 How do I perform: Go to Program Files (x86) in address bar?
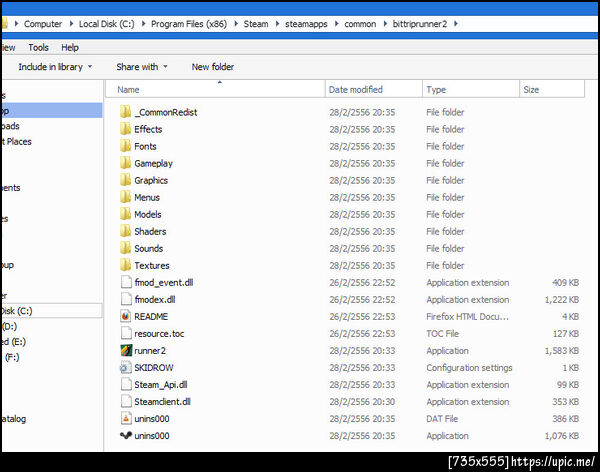pyautogui.click(x=189, y=24)
